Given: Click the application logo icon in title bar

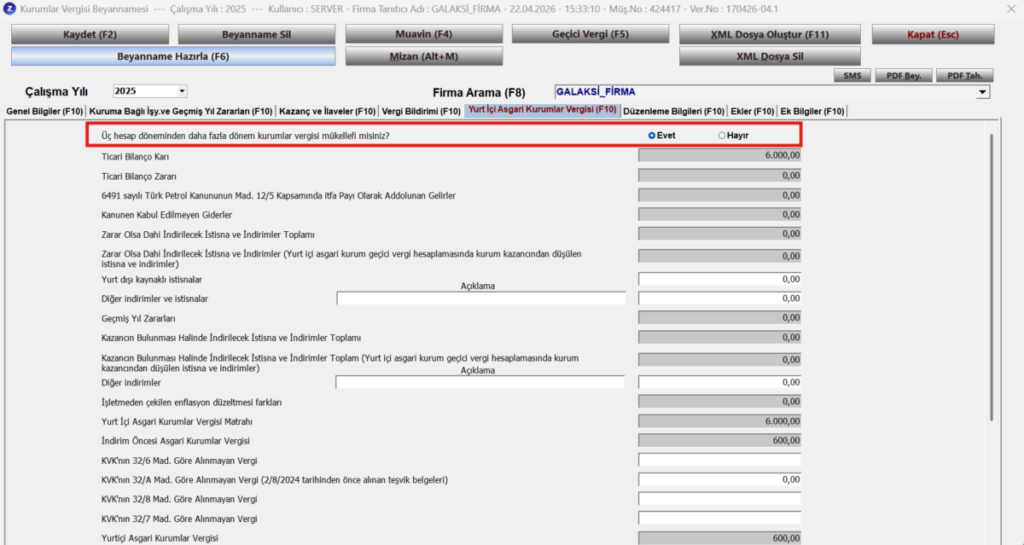Looking at the screenshot, I should [9, 9].
